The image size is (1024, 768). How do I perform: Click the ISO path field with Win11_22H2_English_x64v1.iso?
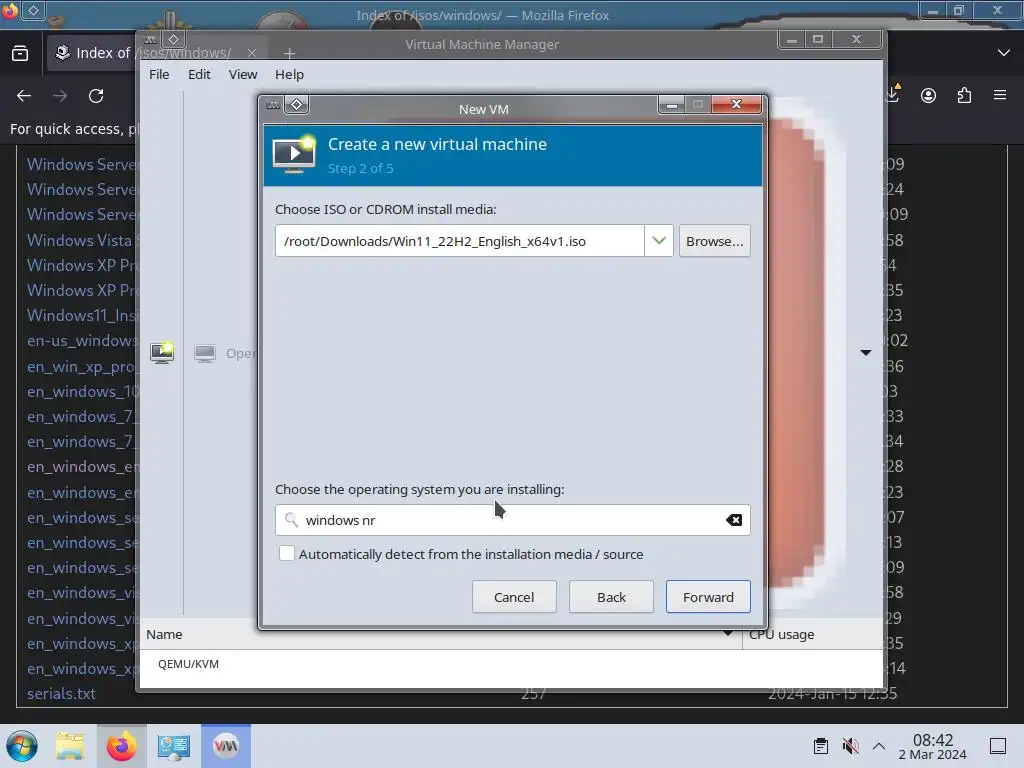point(459,241)
